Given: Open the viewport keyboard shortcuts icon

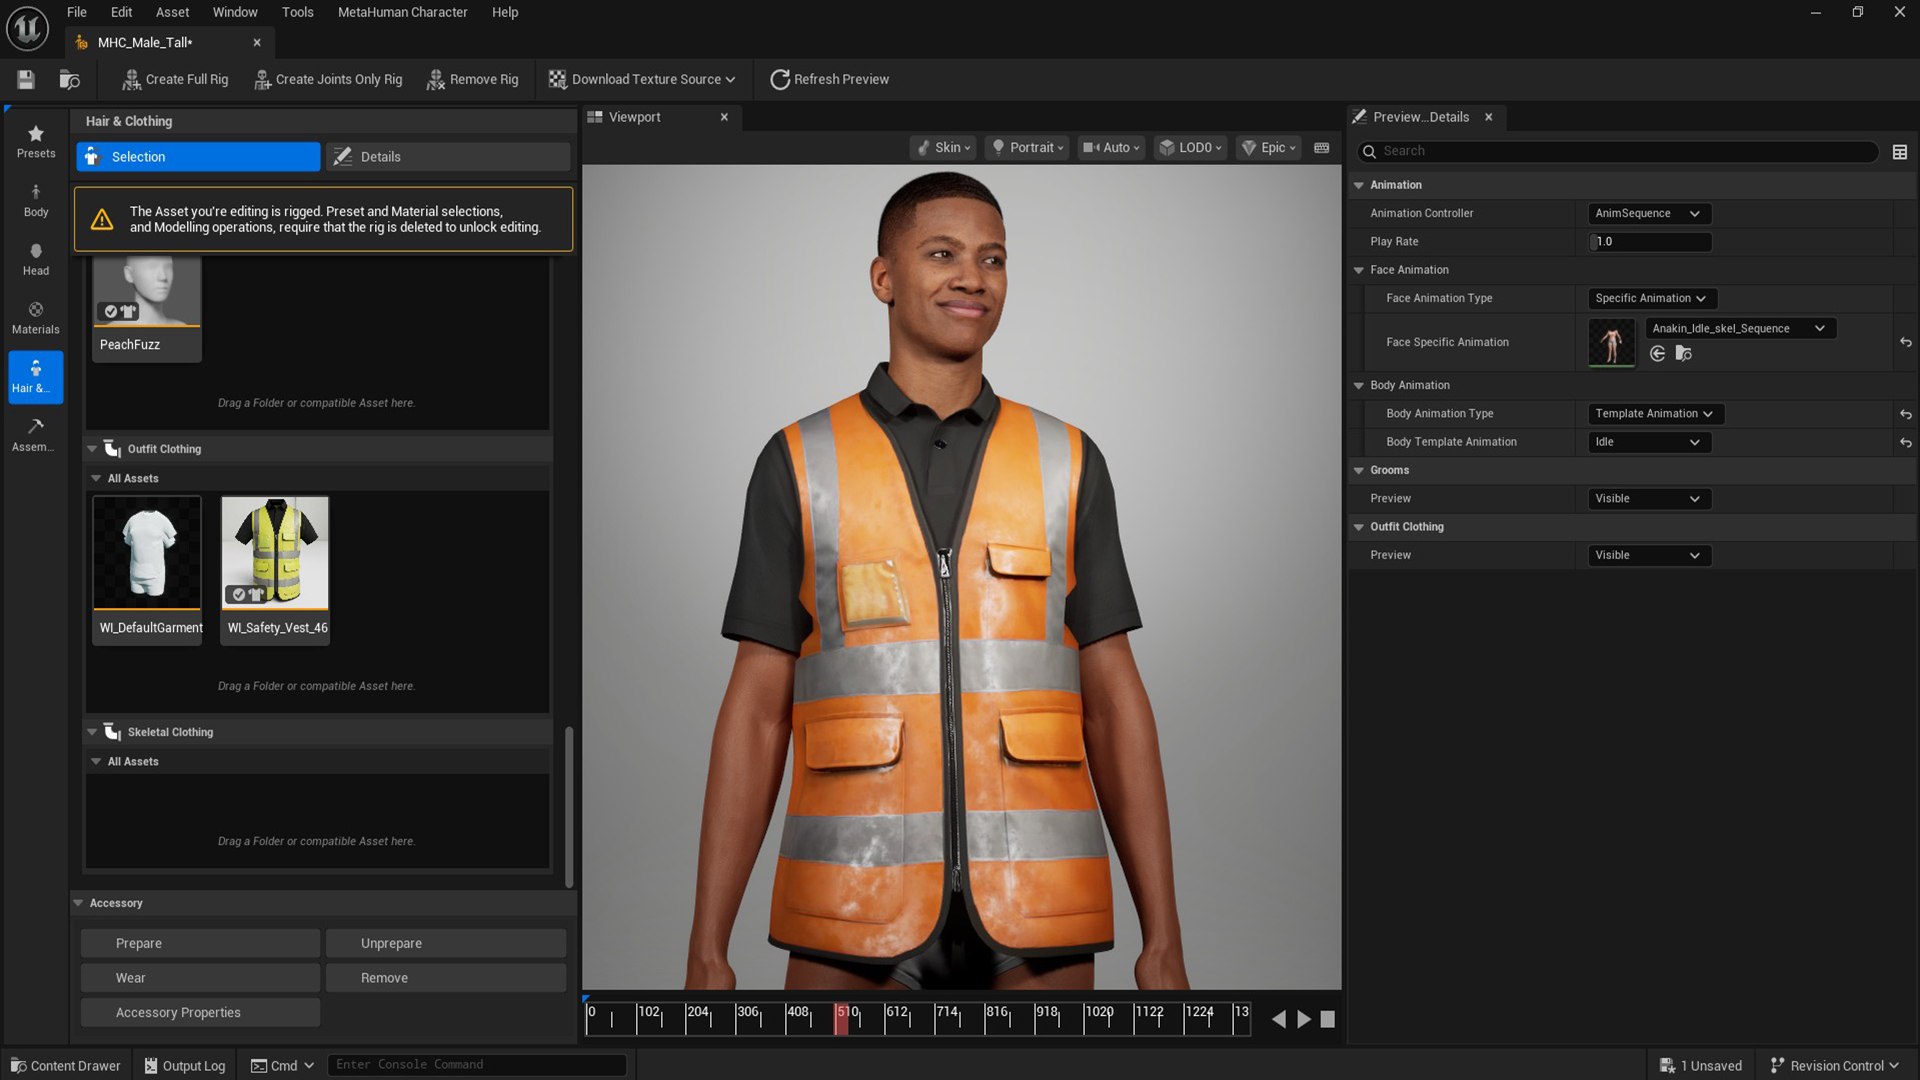Looking at the screenshot, I should click(x=1321, y=147).
